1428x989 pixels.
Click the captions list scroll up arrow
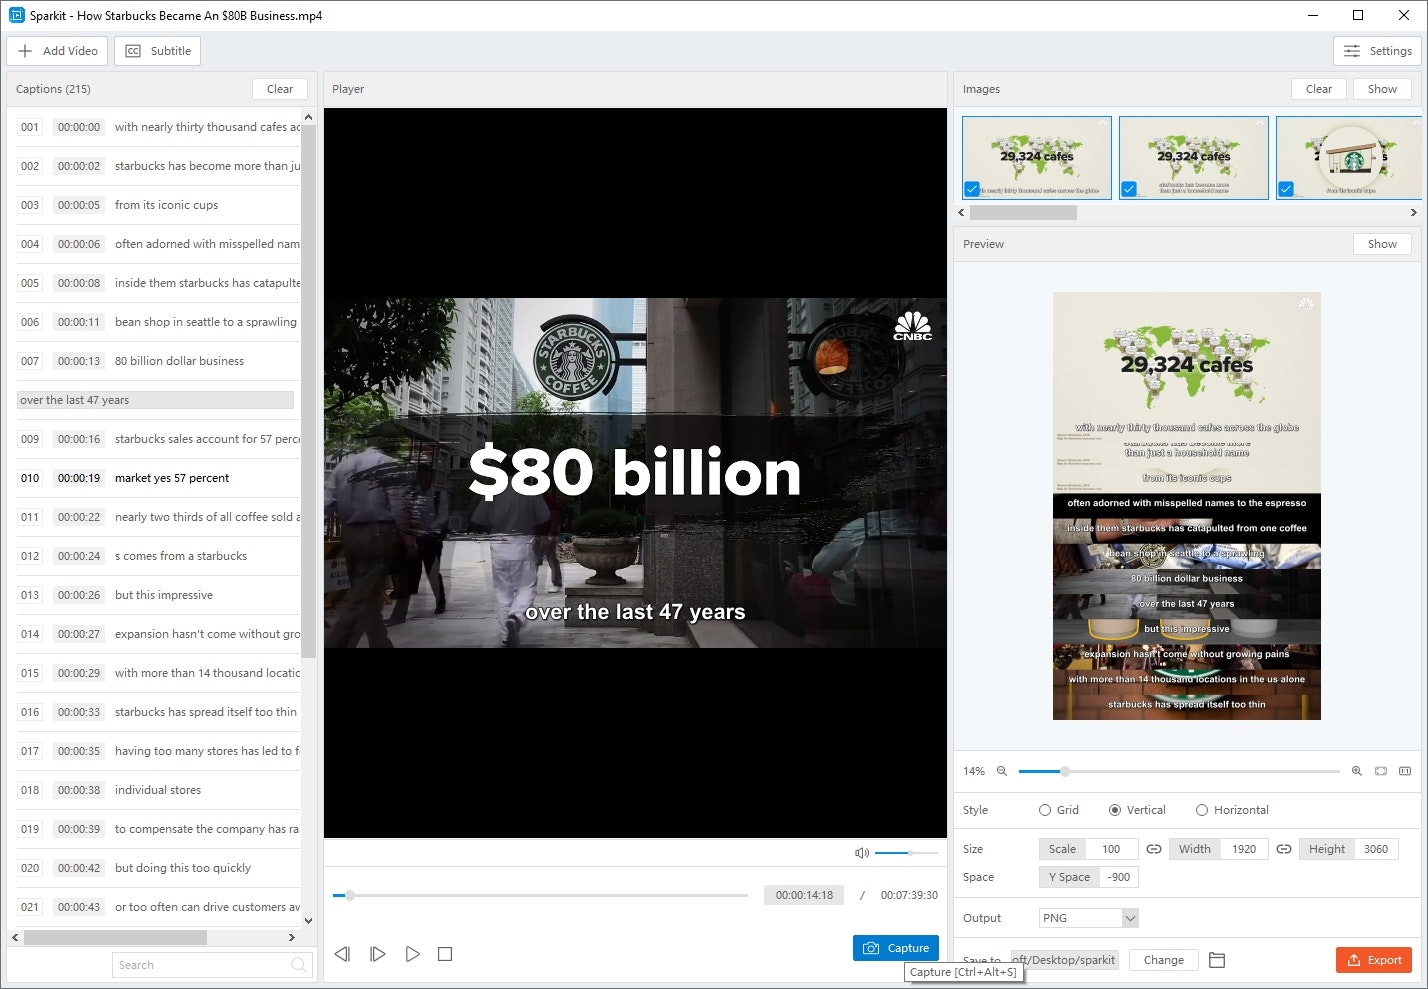308,117
